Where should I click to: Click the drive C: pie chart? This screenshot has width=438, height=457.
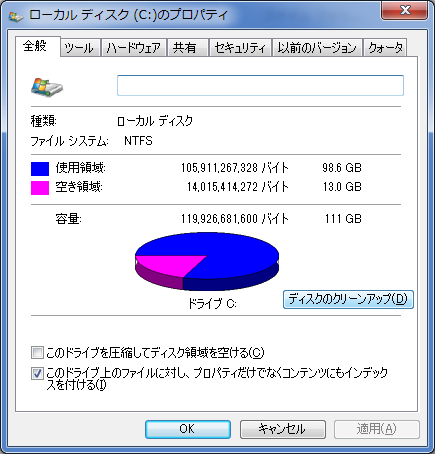208,262
